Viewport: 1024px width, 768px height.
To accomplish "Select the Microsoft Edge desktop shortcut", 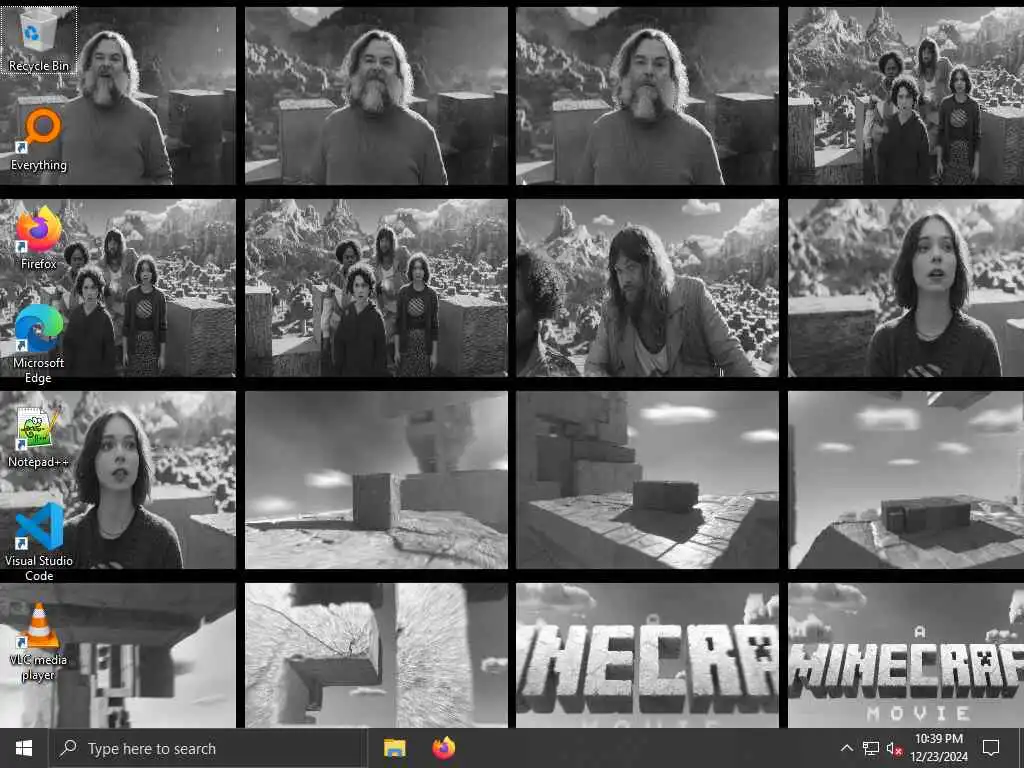I will coord(39,344).
